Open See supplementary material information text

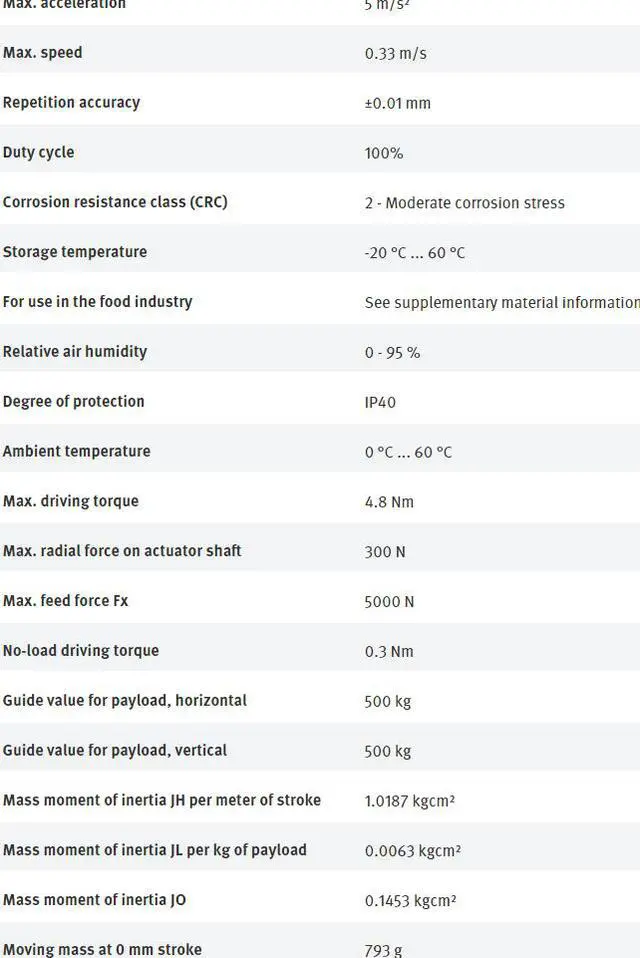[502, 302]
